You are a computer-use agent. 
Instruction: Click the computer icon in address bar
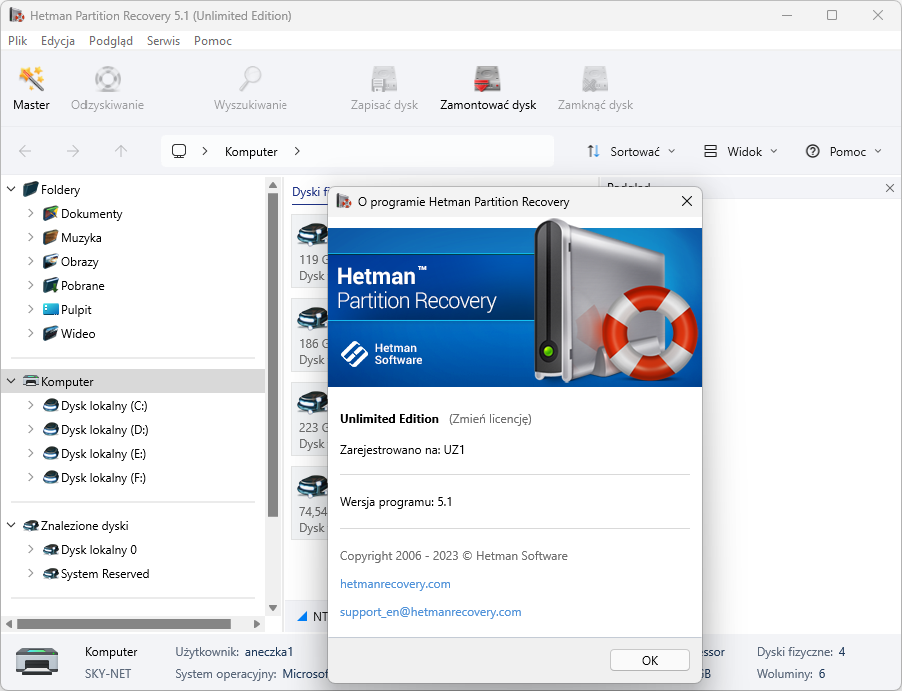pos(179,151)
